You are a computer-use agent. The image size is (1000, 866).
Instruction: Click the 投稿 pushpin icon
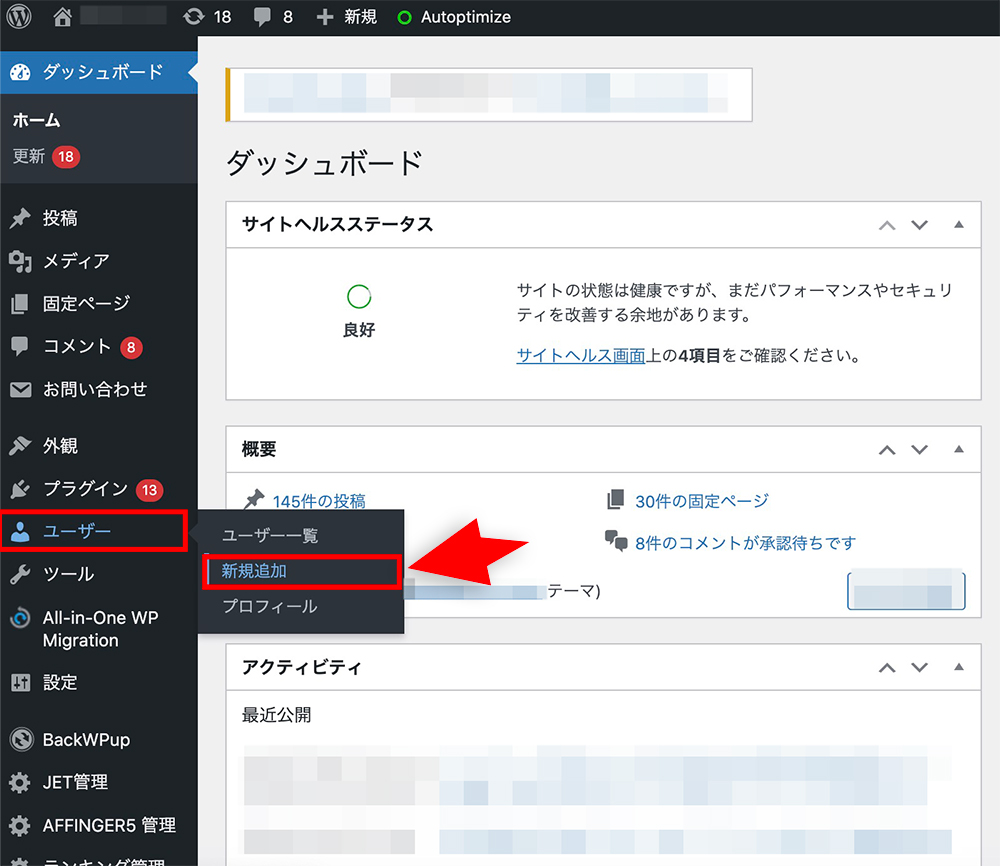(x=20, y=218)
